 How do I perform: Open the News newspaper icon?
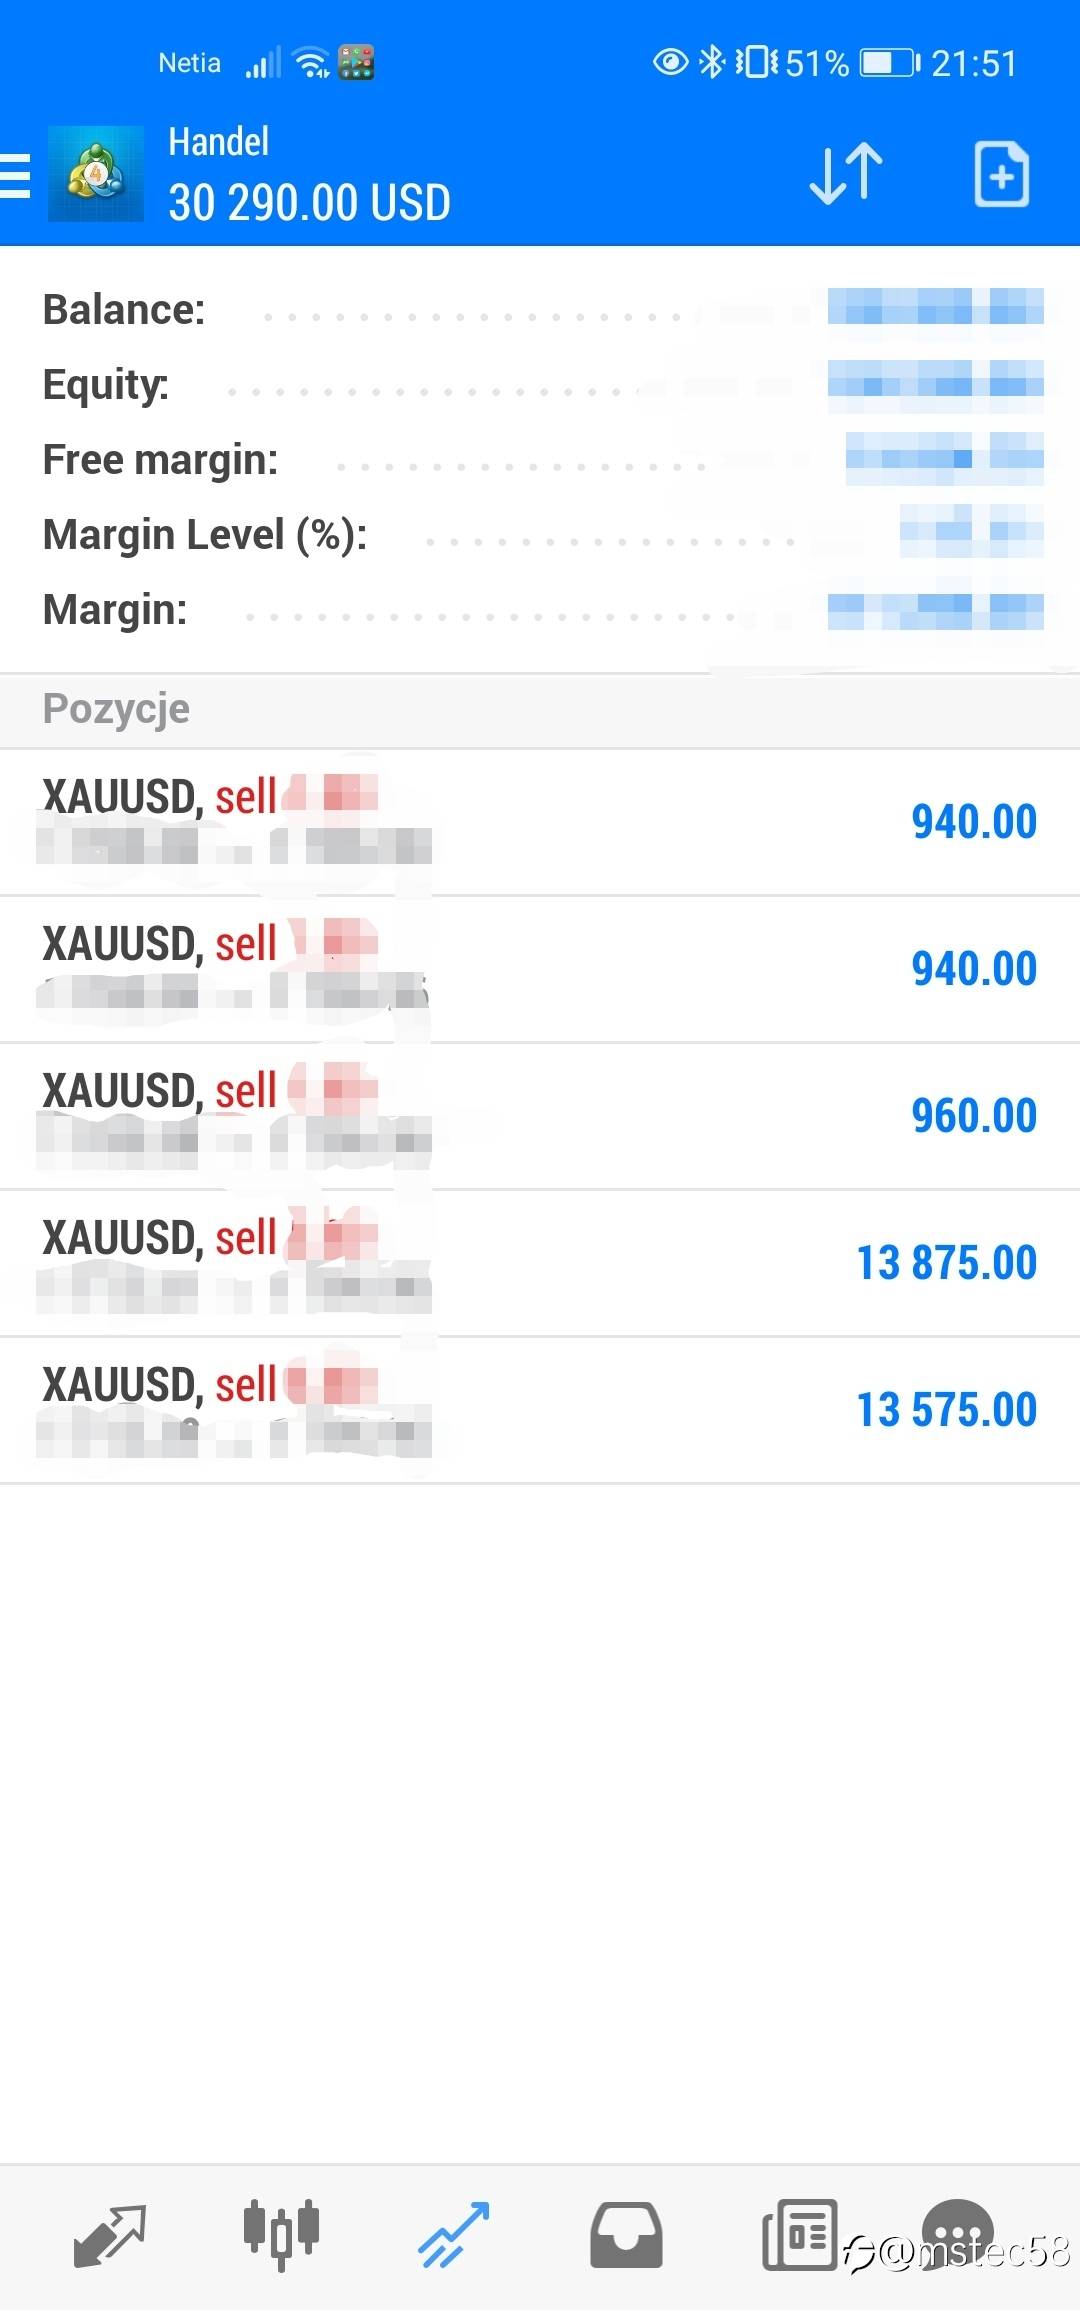pos(799,2234)
